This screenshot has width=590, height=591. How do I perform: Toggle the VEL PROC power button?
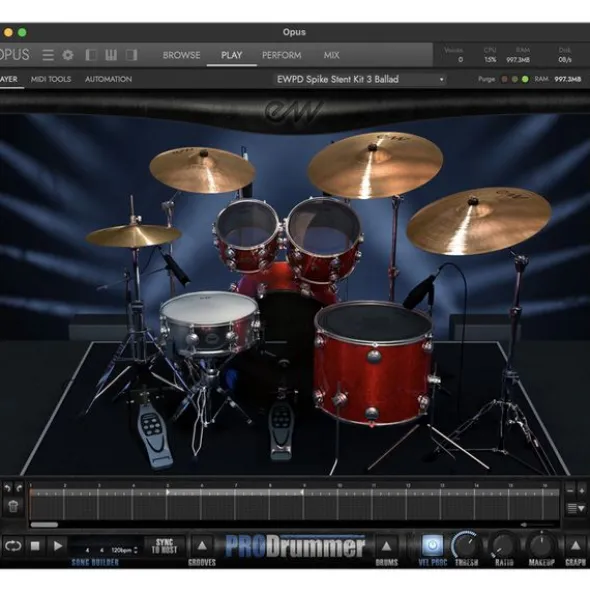432,545
